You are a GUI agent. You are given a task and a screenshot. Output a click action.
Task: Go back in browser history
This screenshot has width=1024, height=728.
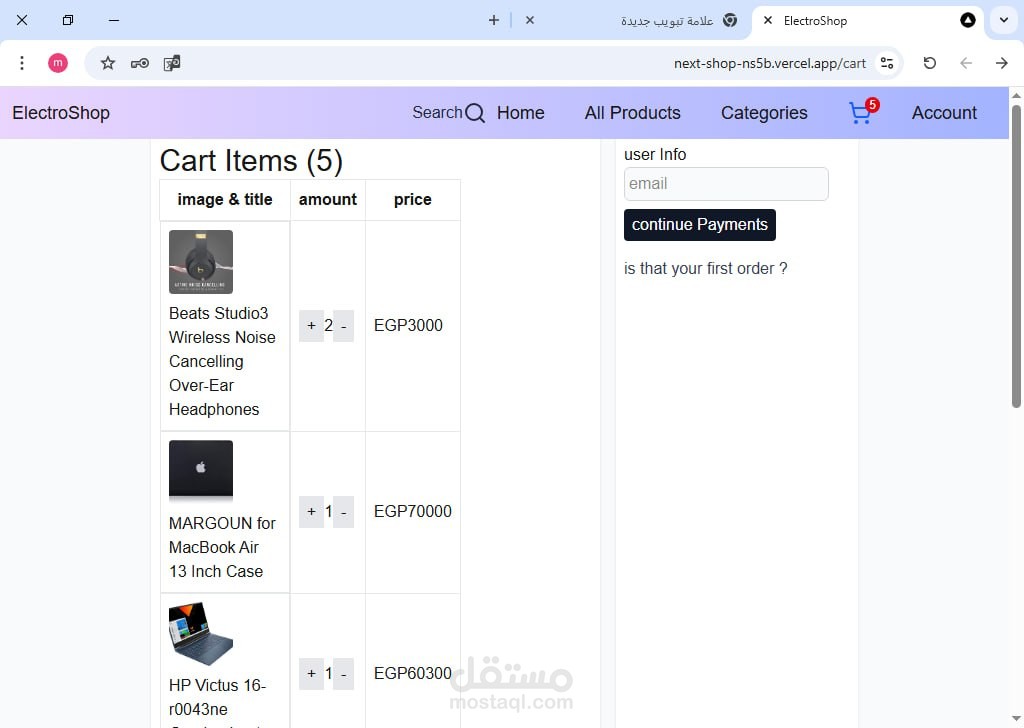[966, 63]
